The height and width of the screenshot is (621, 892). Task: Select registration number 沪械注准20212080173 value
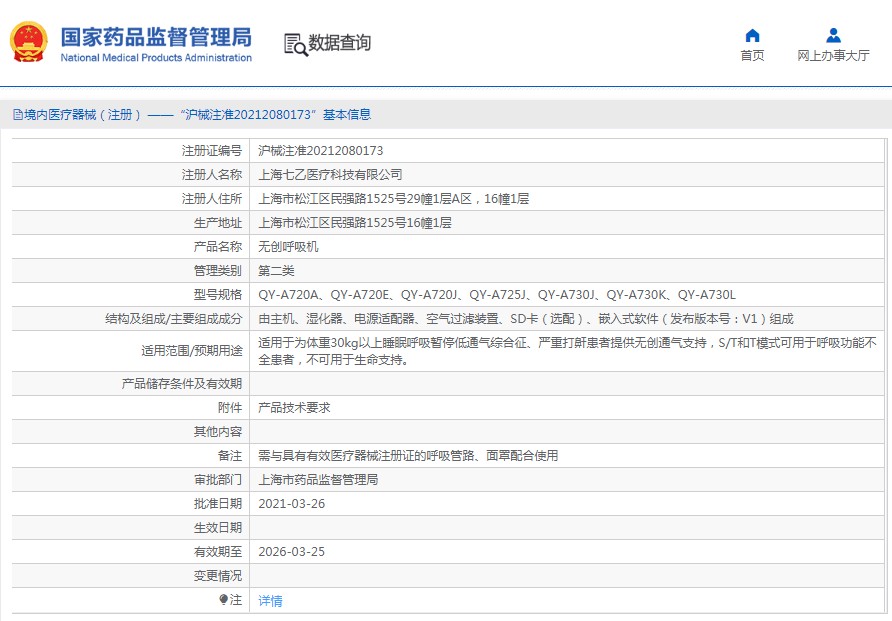321,151
